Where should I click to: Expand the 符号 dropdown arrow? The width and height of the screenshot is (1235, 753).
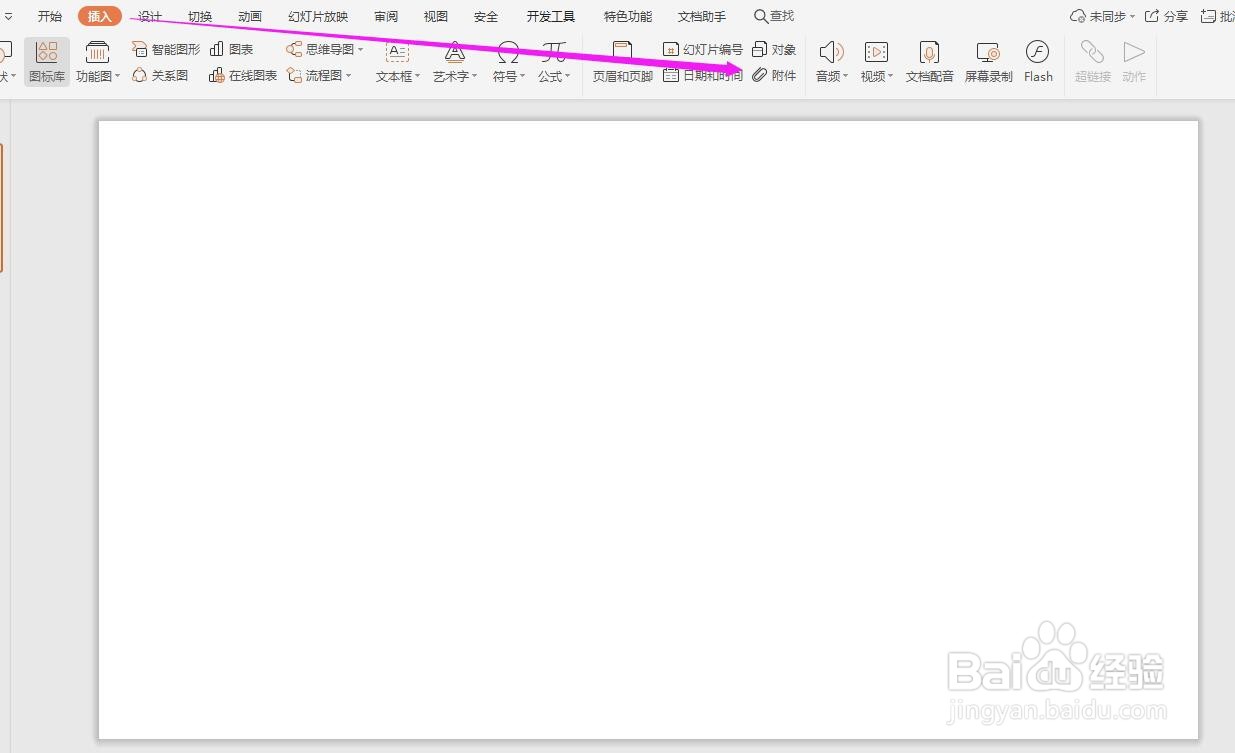click(521, 76)
